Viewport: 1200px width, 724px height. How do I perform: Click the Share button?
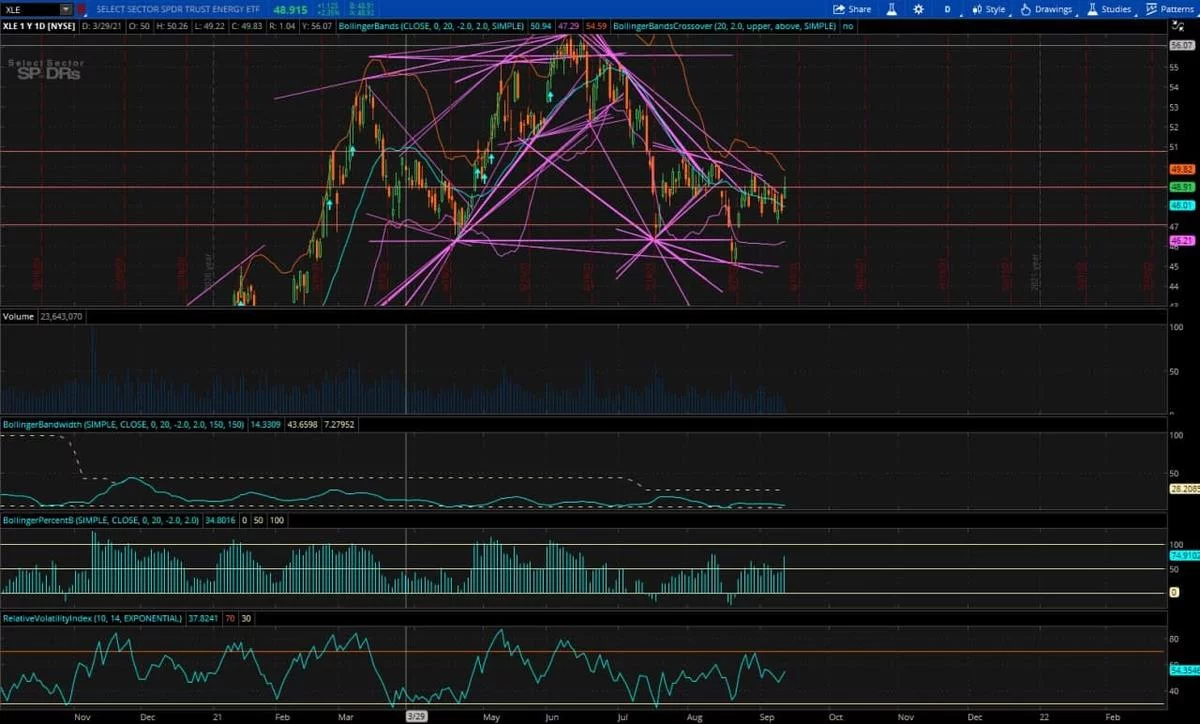[853, 9]
